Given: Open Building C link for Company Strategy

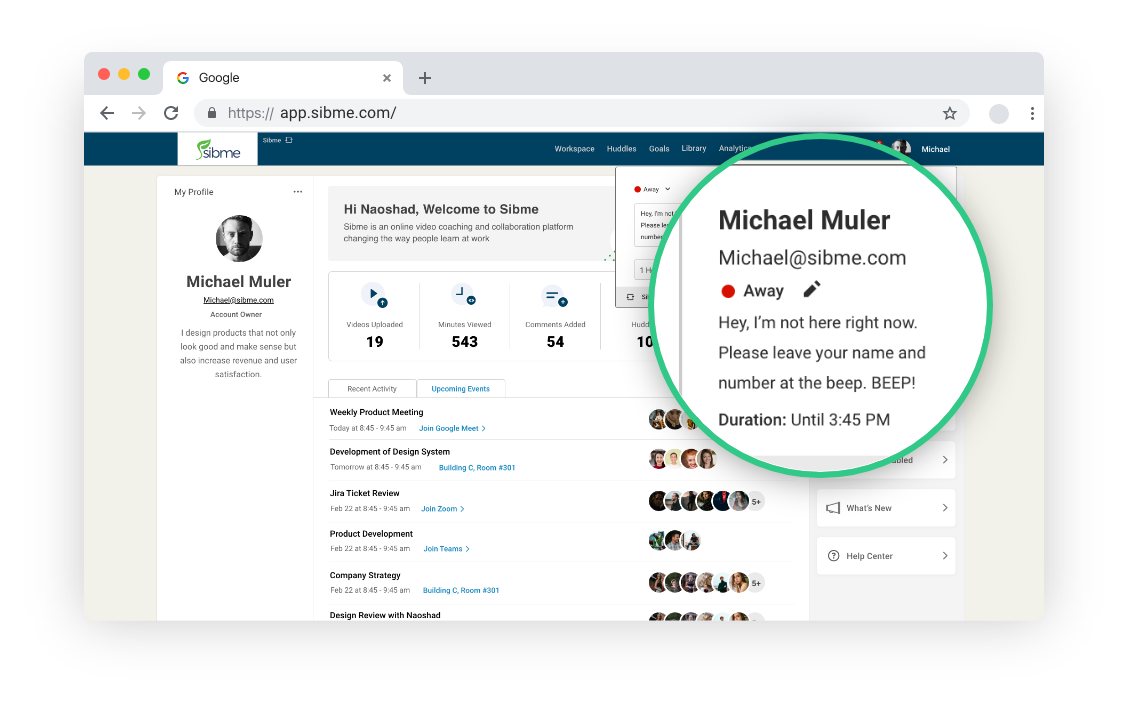Looking at the screenshot, I should click(460, 591).
